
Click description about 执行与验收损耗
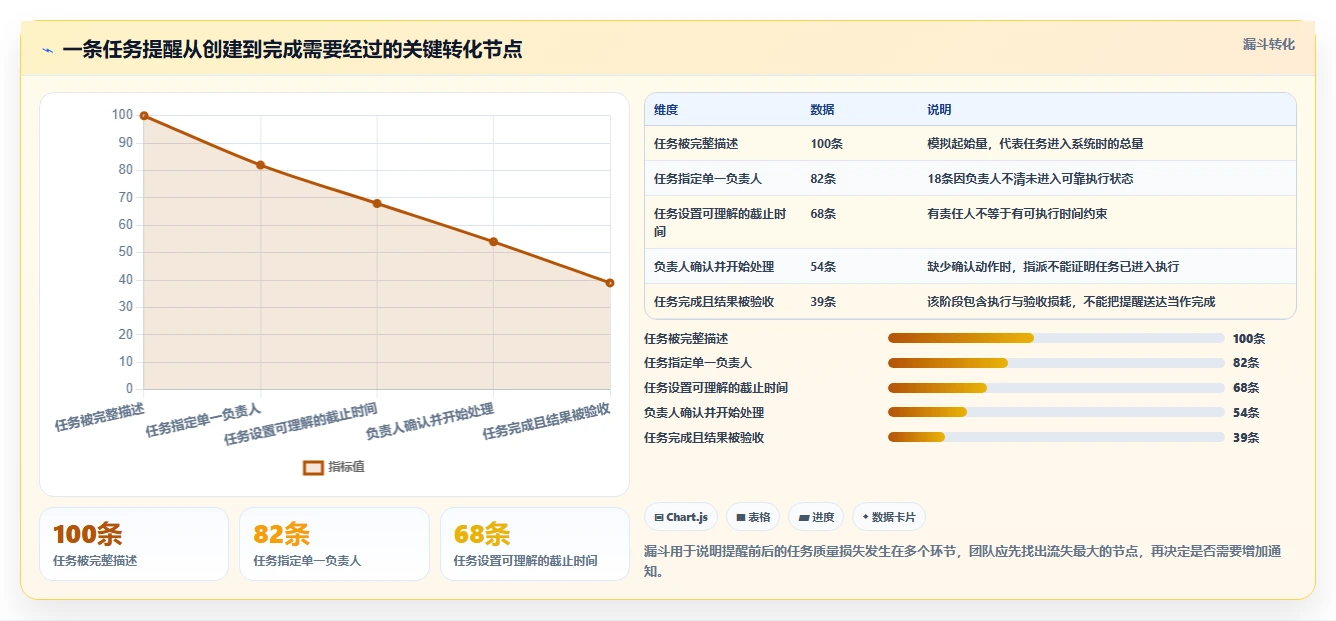coord(1071,302)
